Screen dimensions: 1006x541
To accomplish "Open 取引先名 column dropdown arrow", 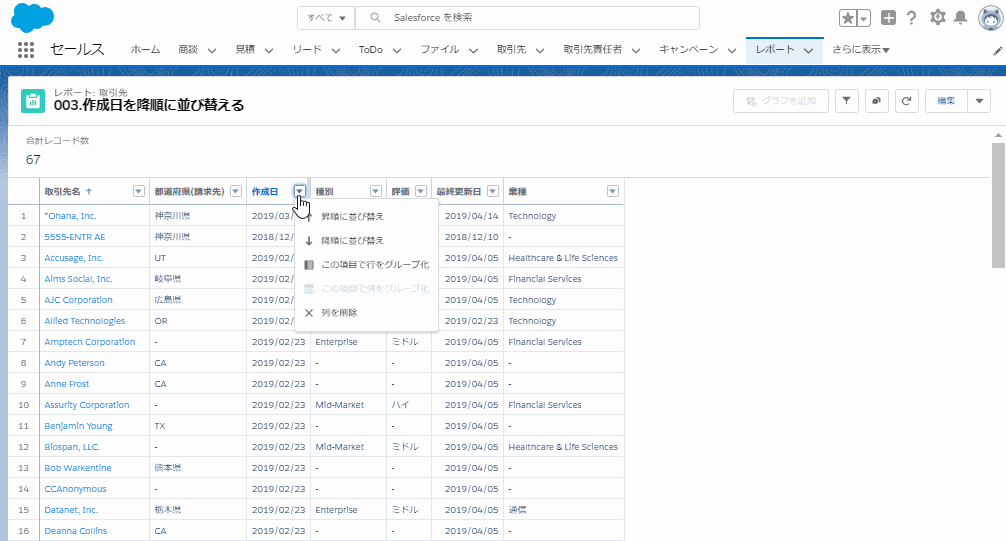I will pyautogui.click(x=139, y=191).
